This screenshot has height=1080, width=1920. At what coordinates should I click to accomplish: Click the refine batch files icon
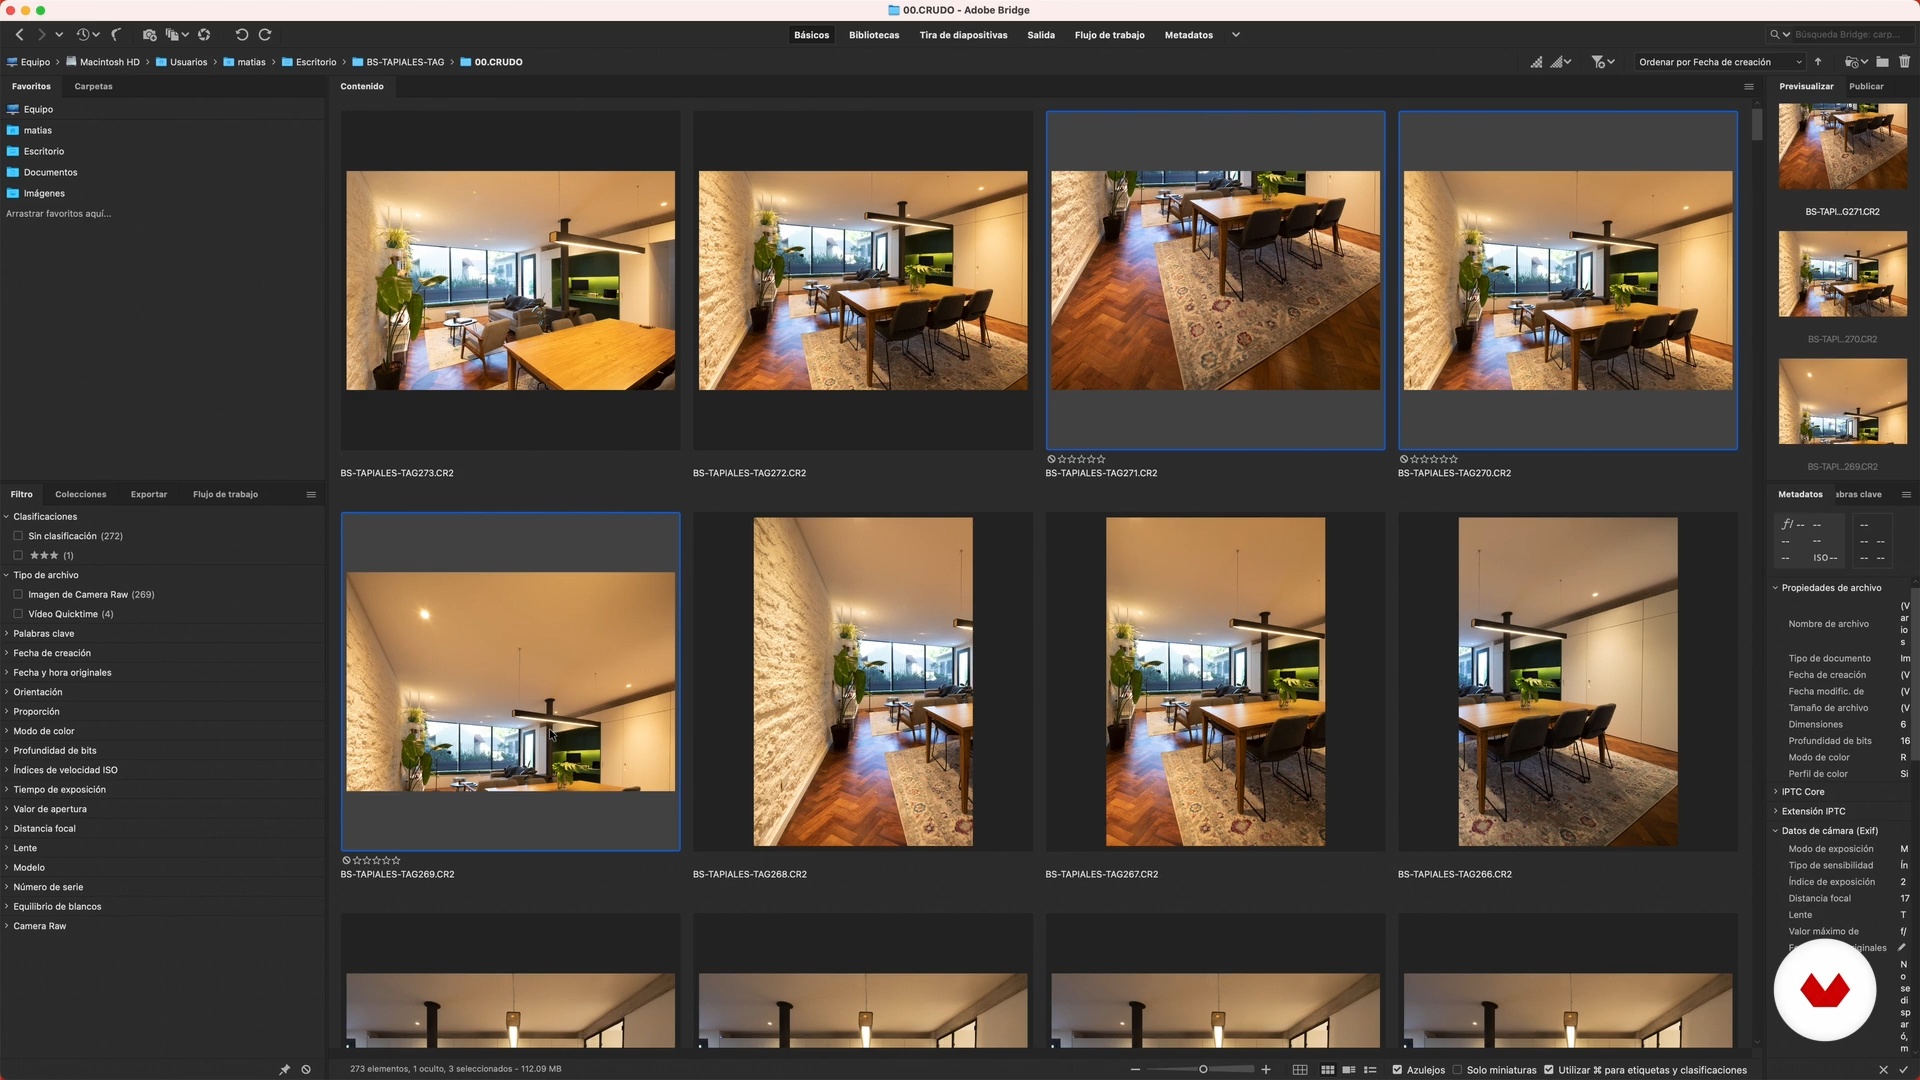click(x=176, y=35)
